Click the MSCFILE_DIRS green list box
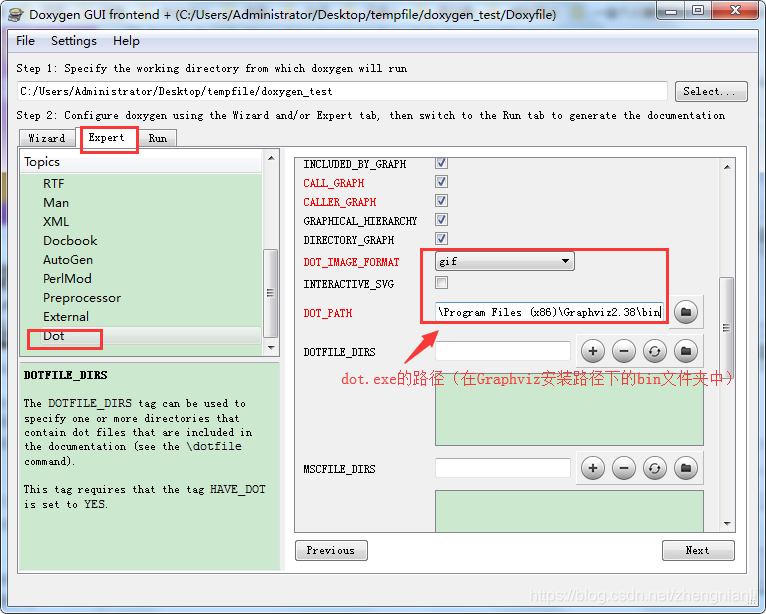The image size is (766, 614). [569, 511]
